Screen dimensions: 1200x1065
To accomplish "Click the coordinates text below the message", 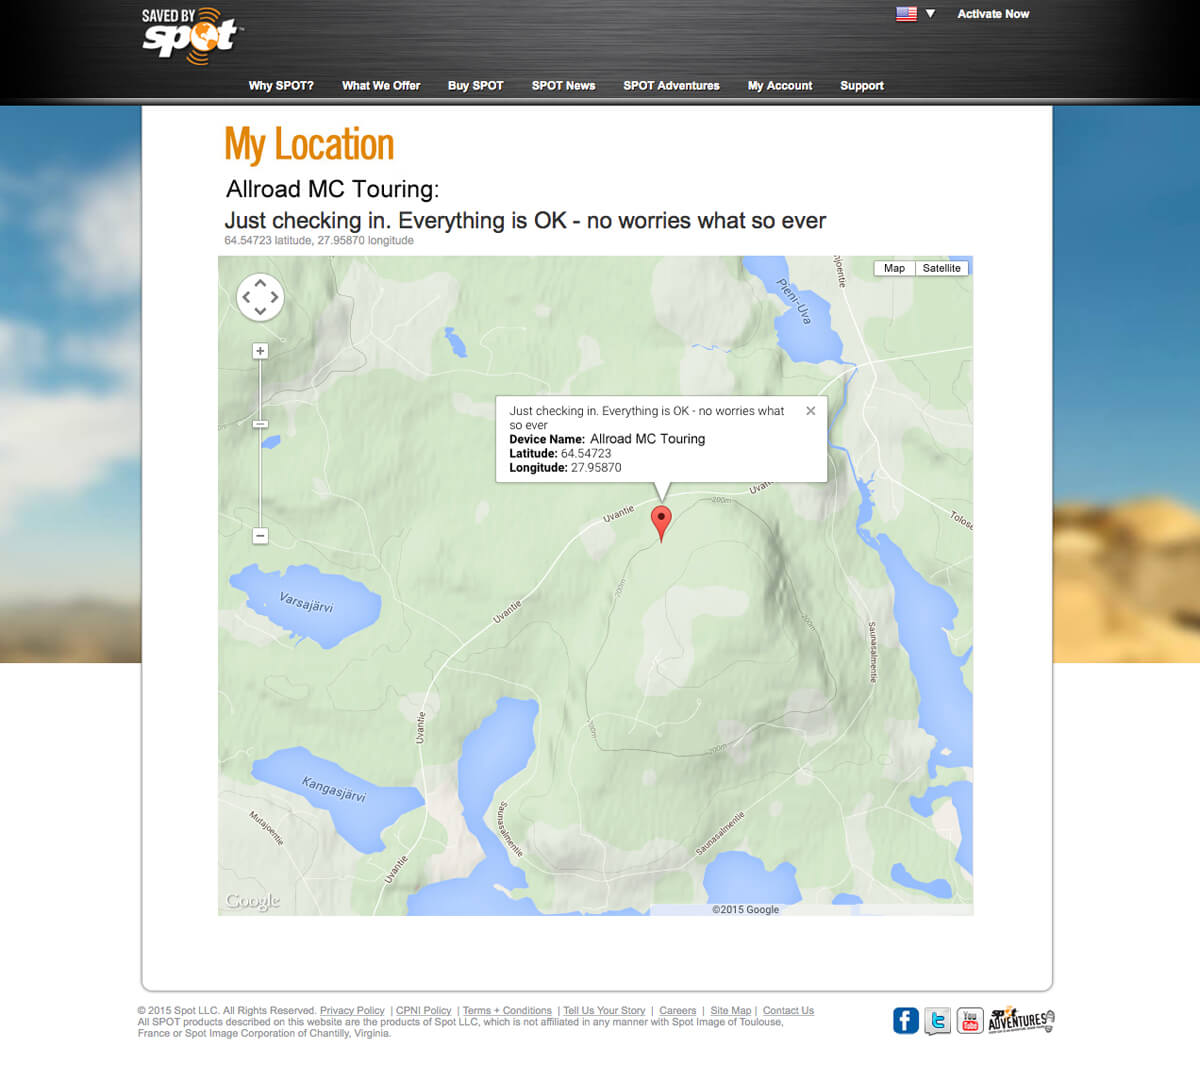I will [319, 240].
